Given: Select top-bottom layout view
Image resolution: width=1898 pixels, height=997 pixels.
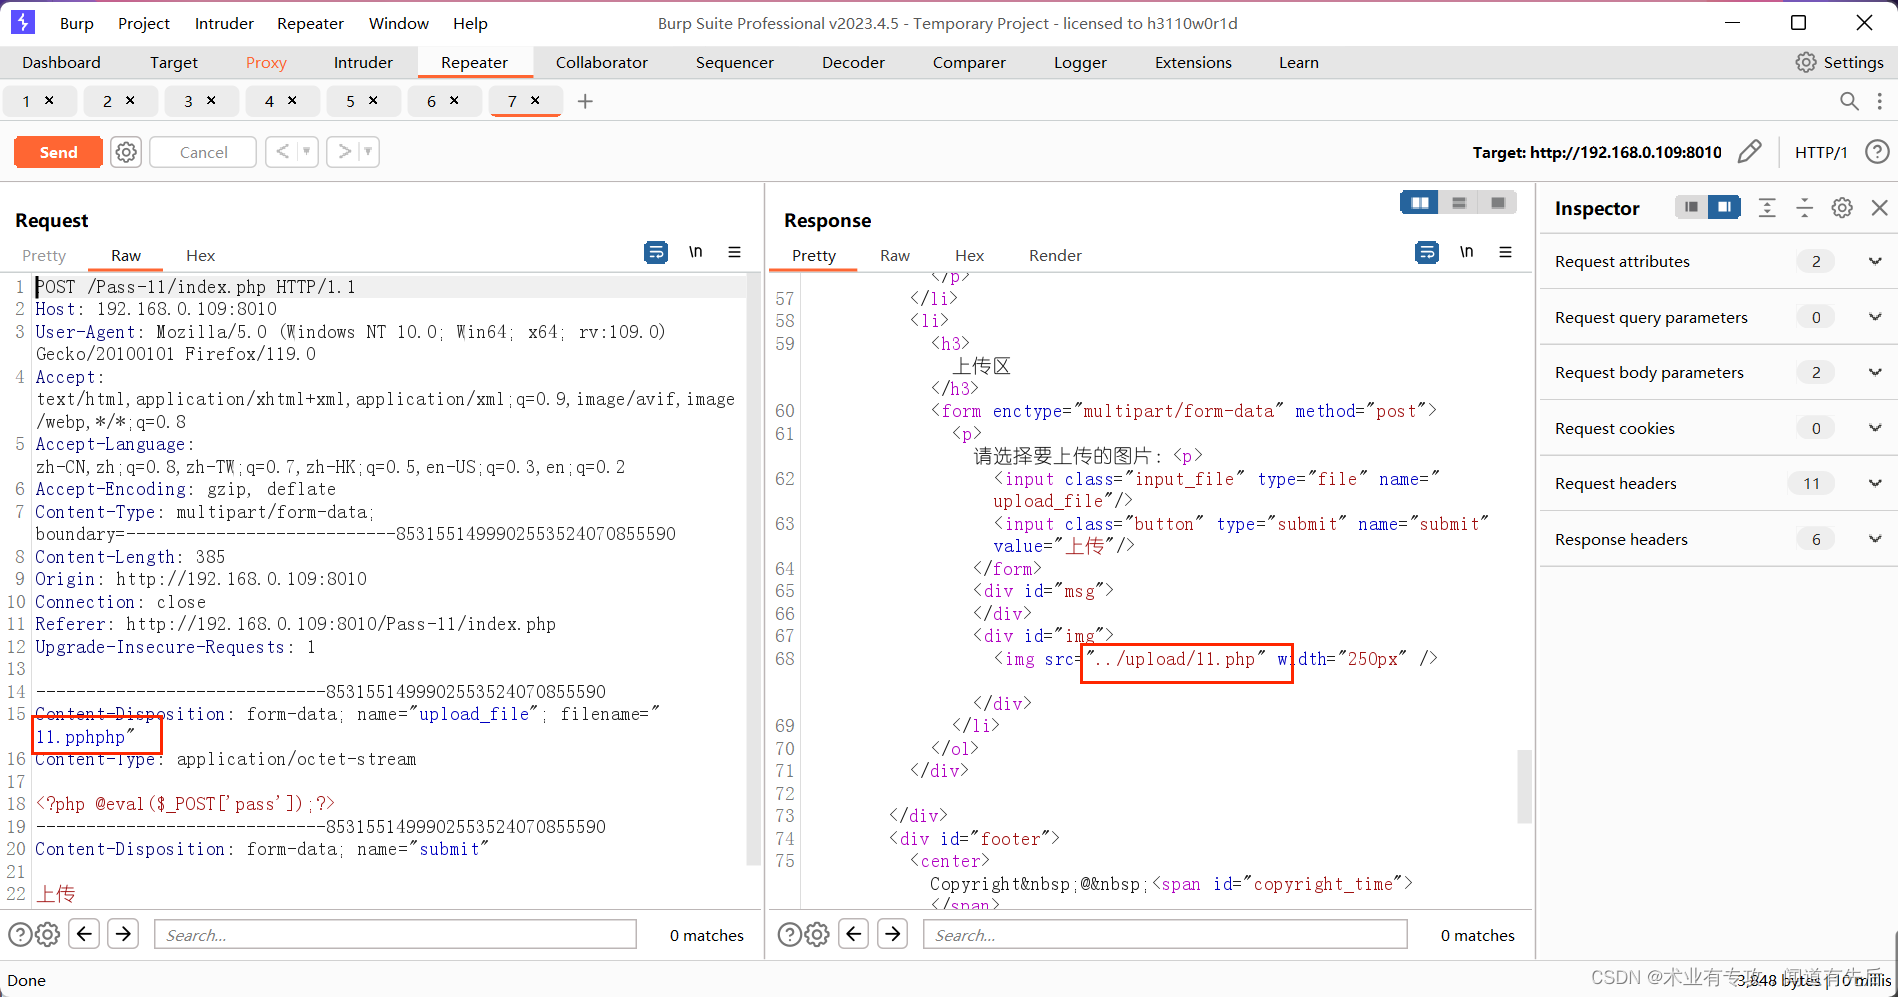Looking at the screenshot, I should [1459, 203].
